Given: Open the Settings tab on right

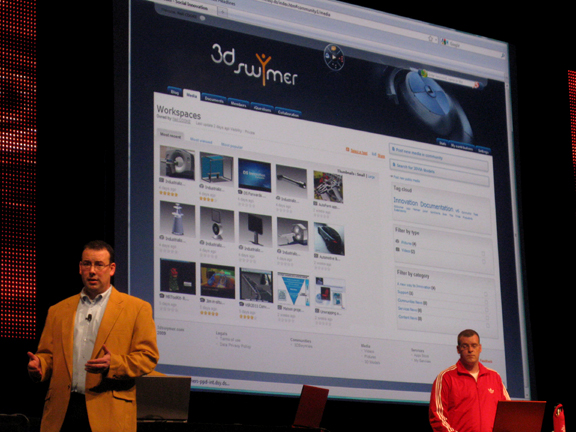Looking at the screenshot, I should coord(483,150).
